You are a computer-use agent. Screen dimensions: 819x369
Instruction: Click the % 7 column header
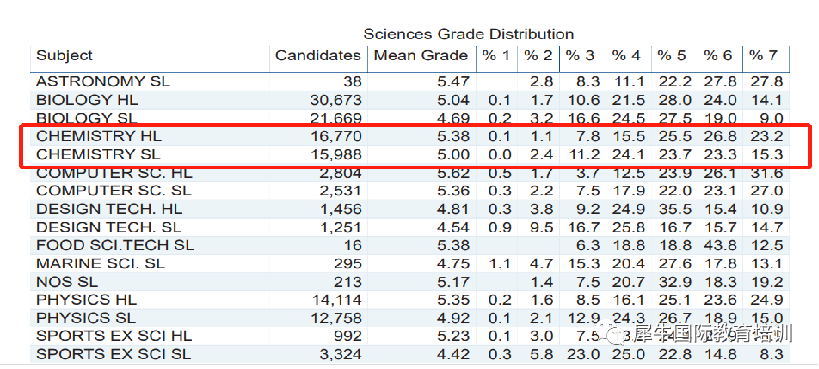coord(763,55)
